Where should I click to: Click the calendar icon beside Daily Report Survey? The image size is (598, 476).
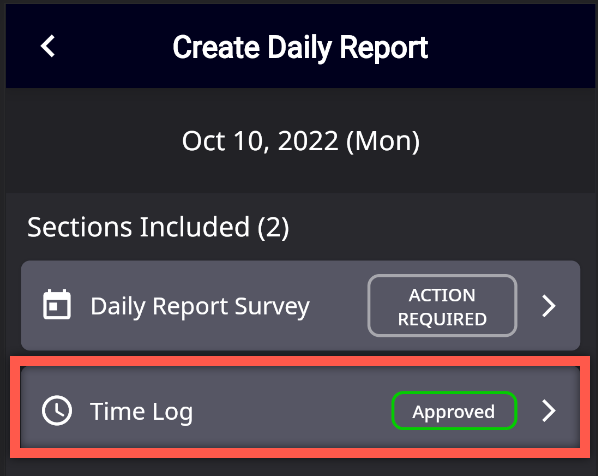(57, 304)
